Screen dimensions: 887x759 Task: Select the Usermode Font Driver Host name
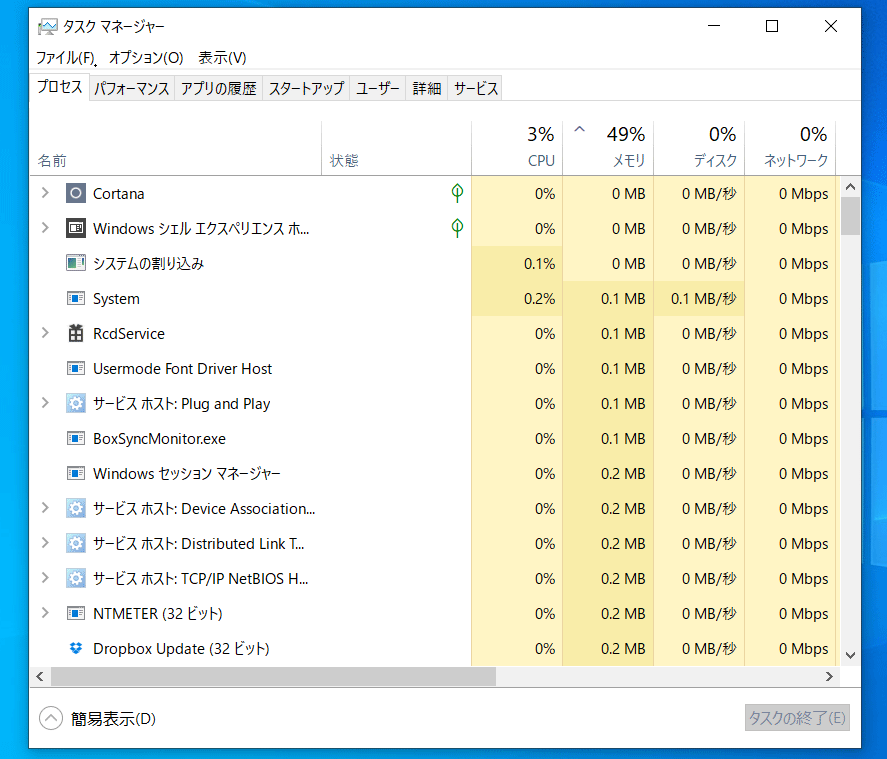click(182, 369)
